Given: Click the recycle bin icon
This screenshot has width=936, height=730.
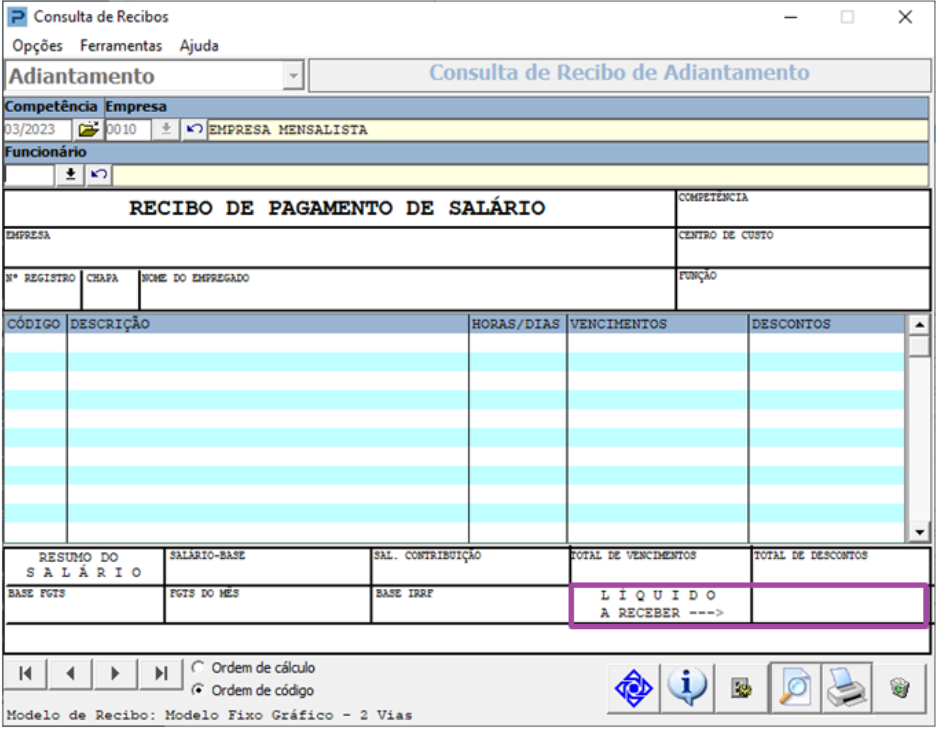Looking at the screenshot, I should click(x=899, y=688).
